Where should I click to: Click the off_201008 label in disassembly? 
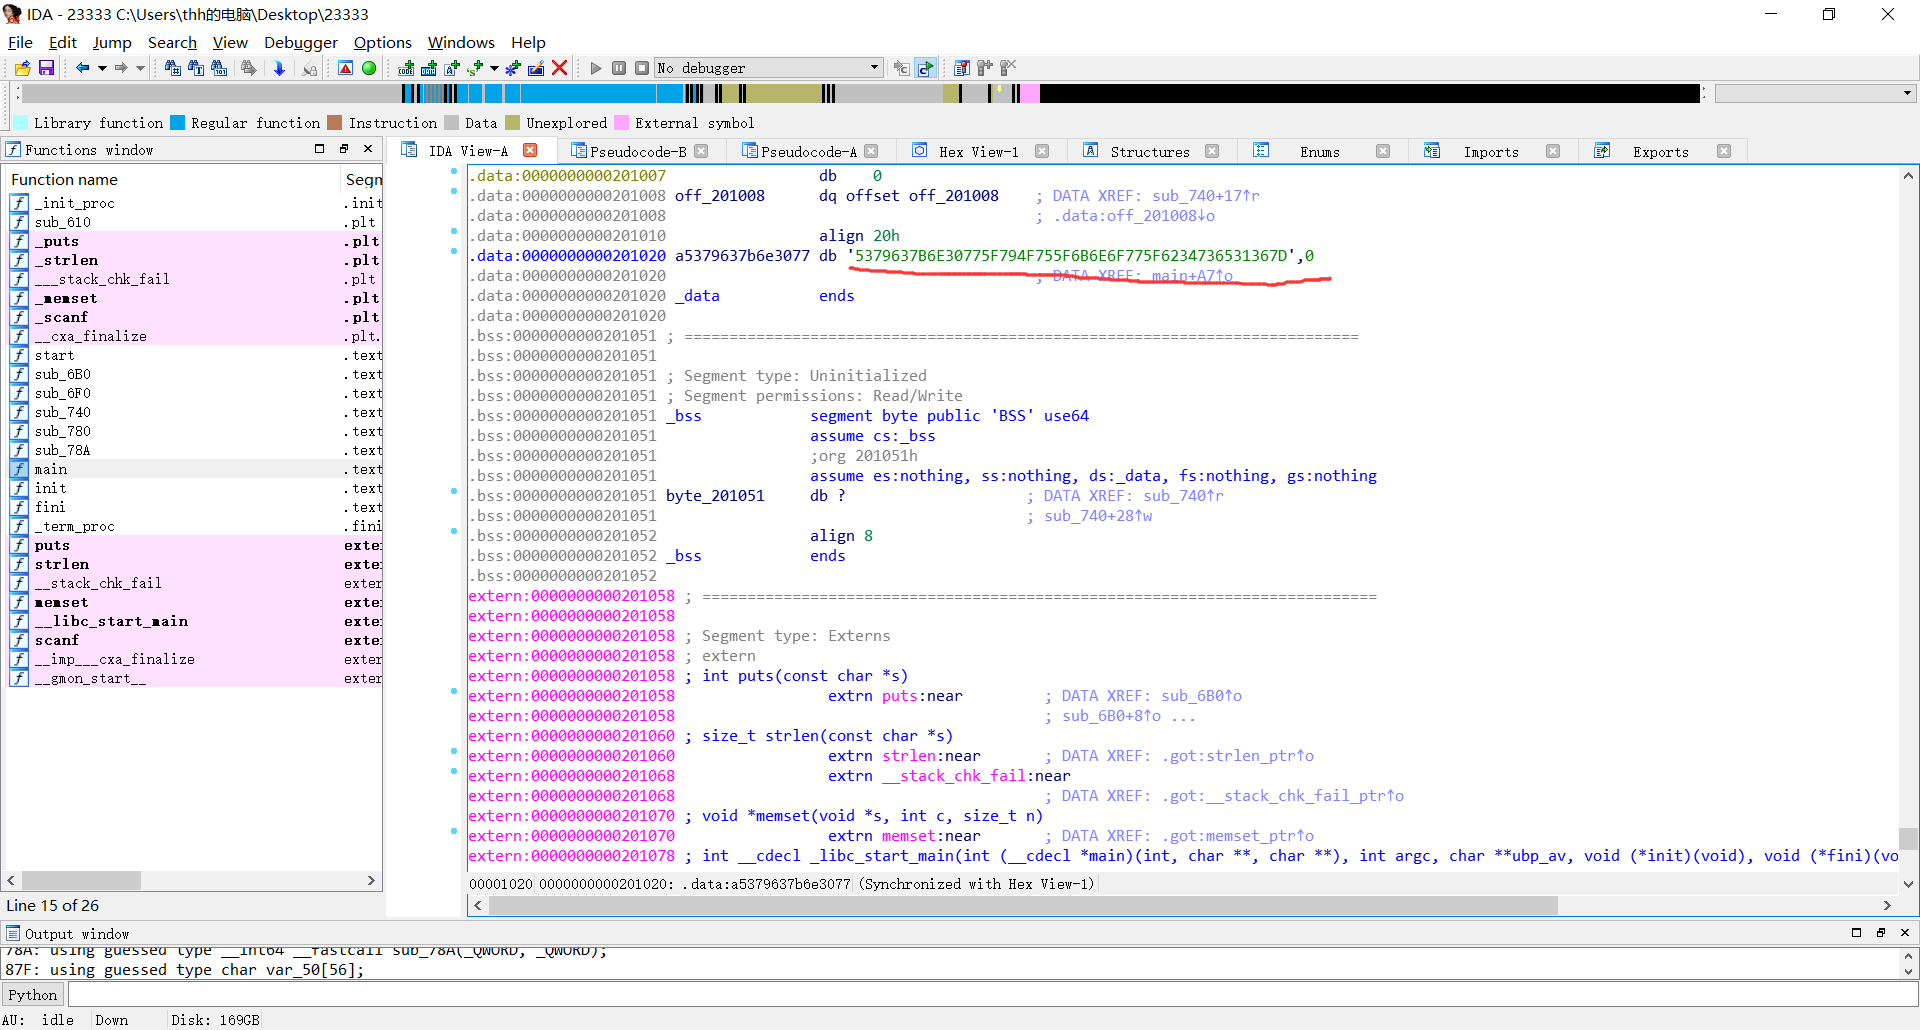tap(720, 196)
